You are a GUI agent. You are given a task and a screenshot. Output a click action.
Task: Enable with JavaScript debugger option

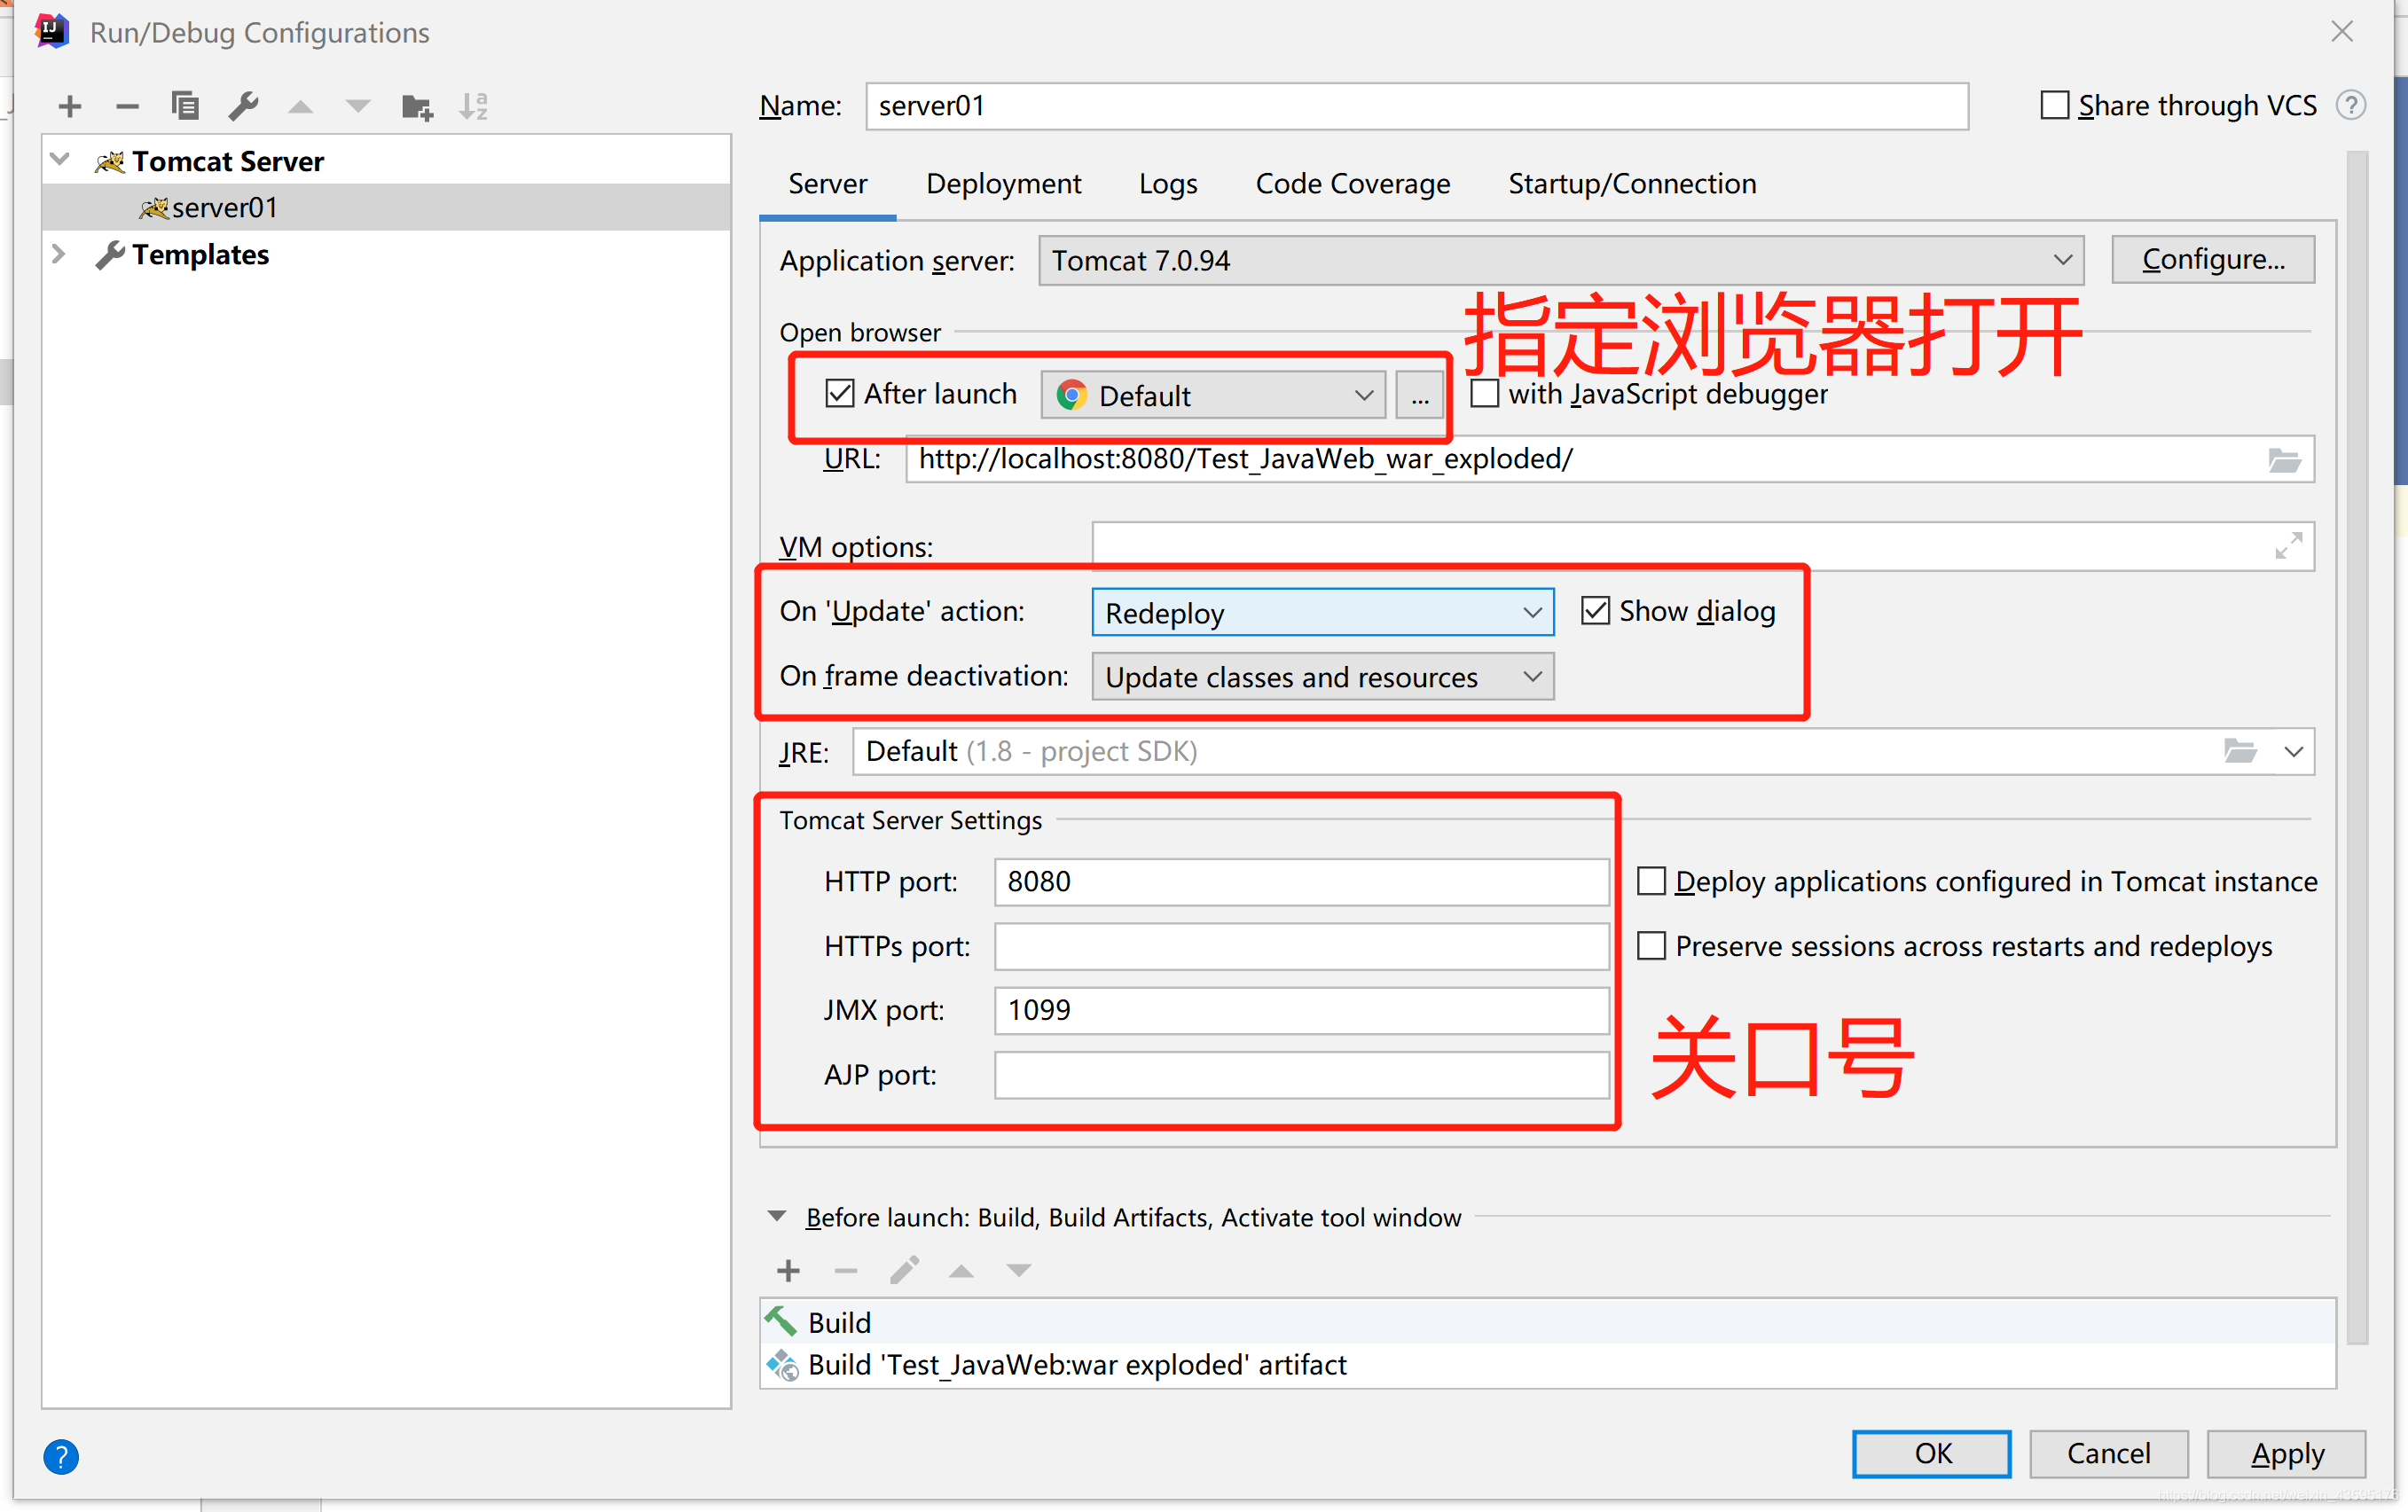1485,393
